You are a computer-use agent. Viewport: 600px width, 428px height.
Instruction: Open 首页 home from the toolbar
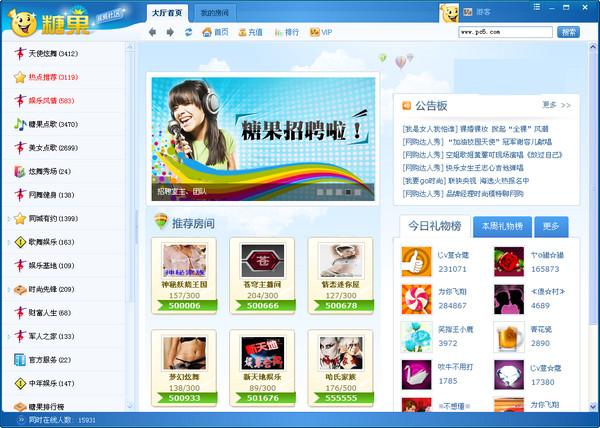pos(215,32)
